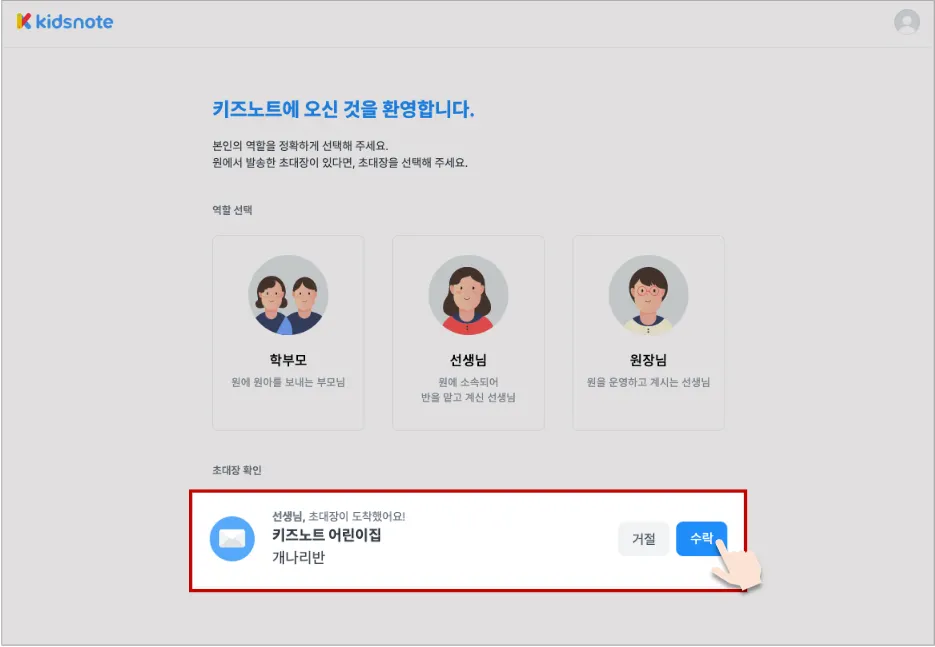935x647 pixels.
Task: Accept the invitation with 수락
Action: tap(701, 538)
